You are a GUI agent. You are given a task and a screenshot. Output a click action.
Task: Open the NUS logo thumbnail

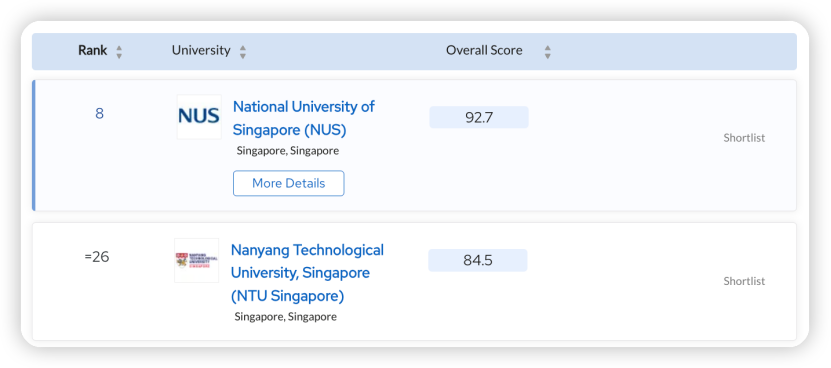199,117
